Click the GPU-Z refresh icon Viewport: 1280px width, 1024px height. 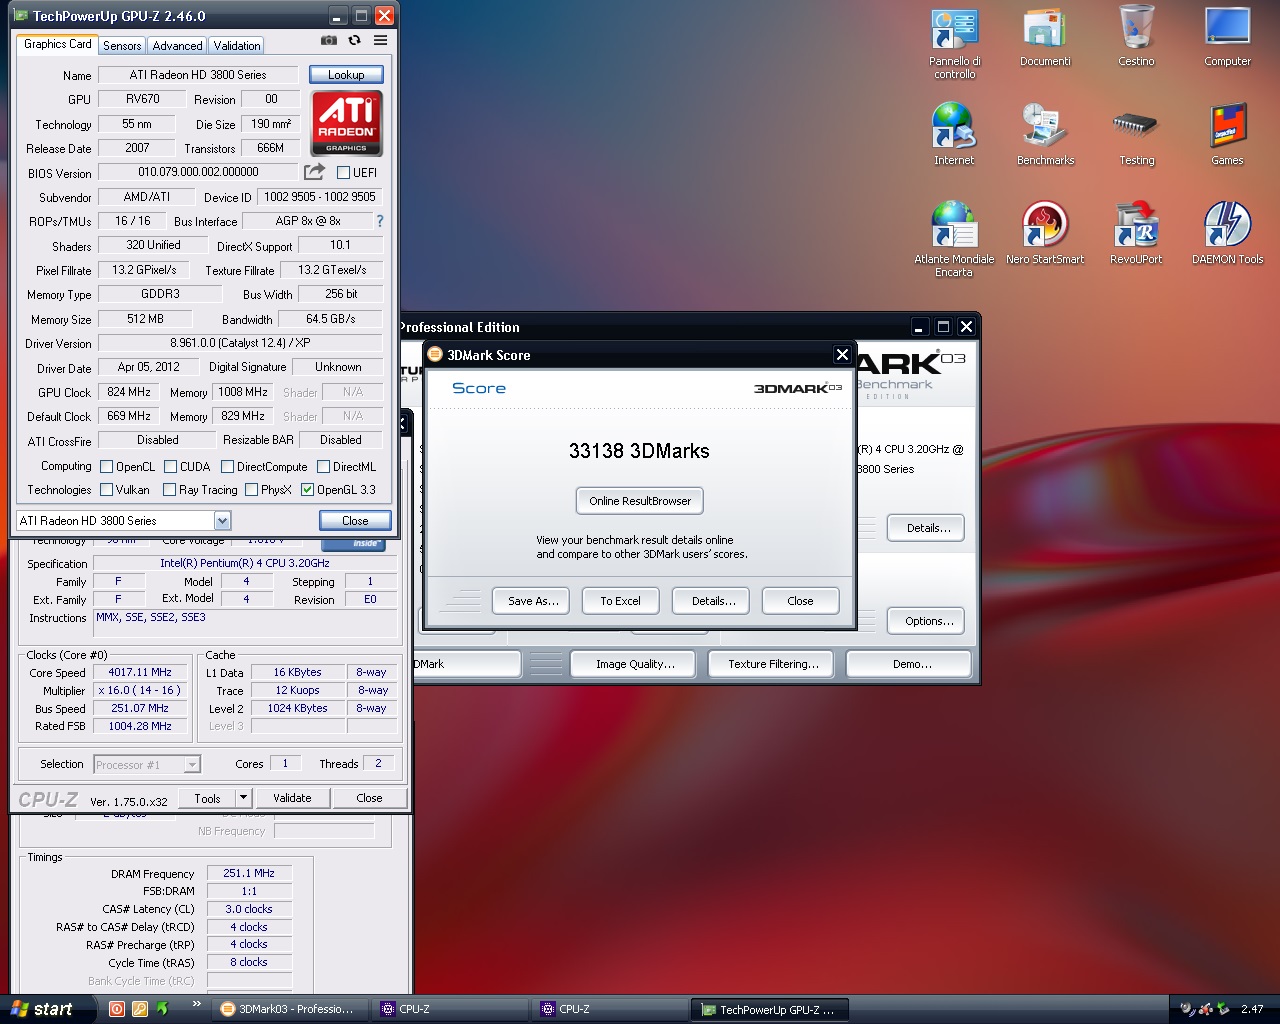point(354,41)
